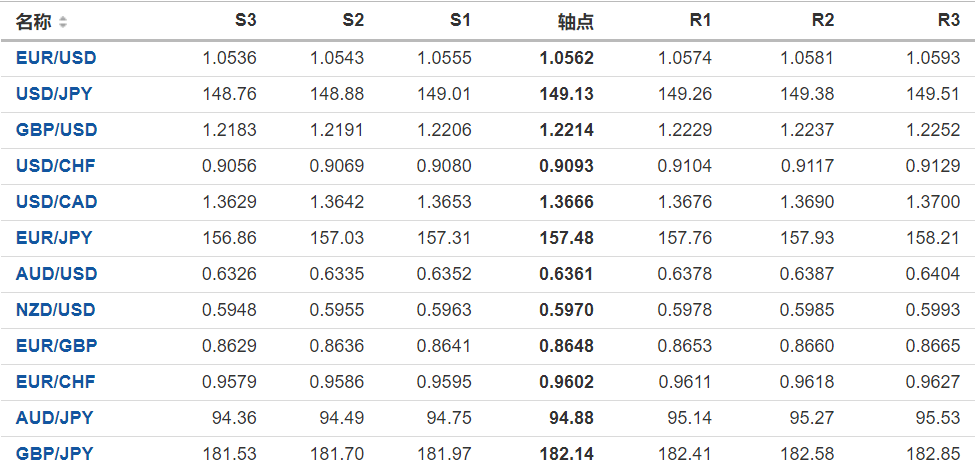The height and width of the screenshot is (468, 975).
Task: Click the NZD/USD pair link
Action: [x=56, y=310]
